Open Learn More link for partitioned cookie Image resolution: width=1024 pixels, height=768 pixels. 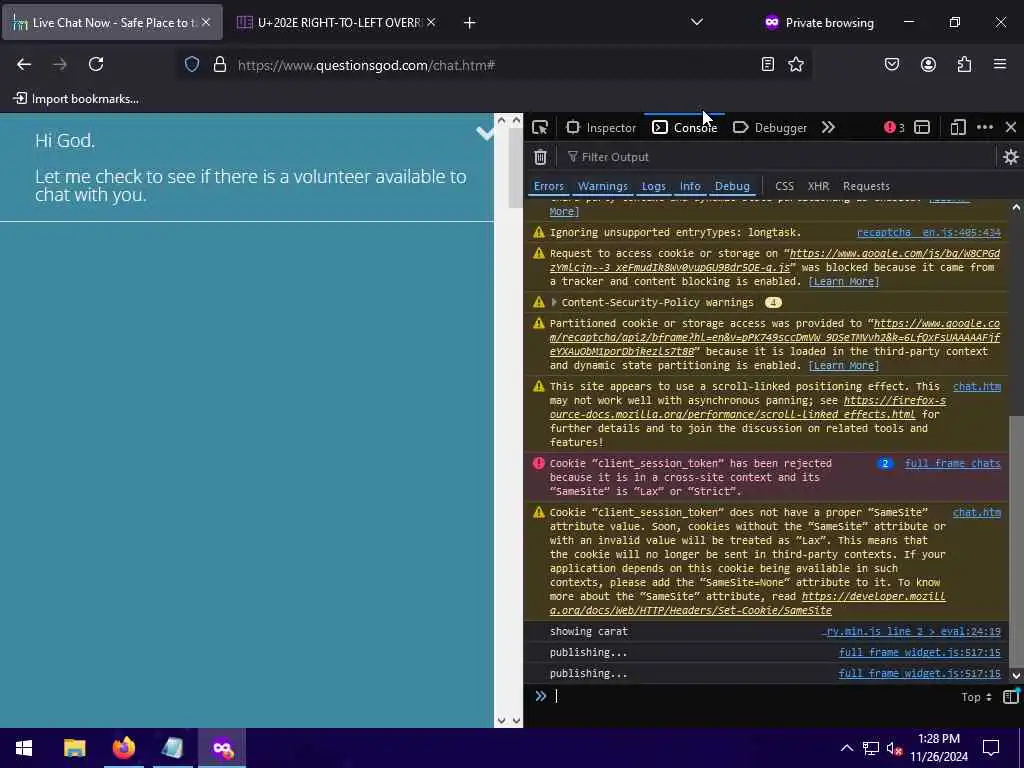click(843, 366)
